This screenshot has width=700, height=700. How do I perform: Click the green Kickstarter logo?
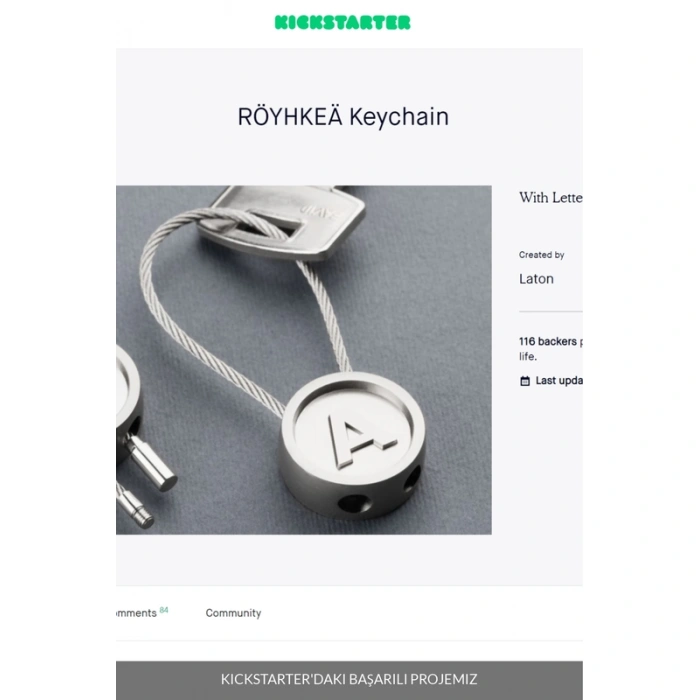(x=342, y=22)
